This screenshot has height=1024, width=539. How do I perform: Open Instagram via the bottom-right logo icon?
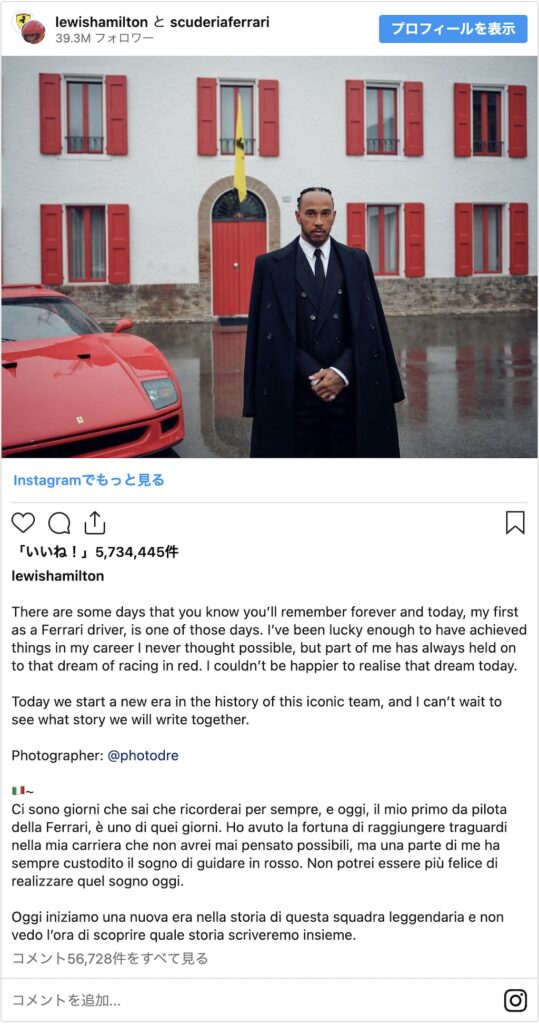pyautogui.click(x=515, y=1000)
